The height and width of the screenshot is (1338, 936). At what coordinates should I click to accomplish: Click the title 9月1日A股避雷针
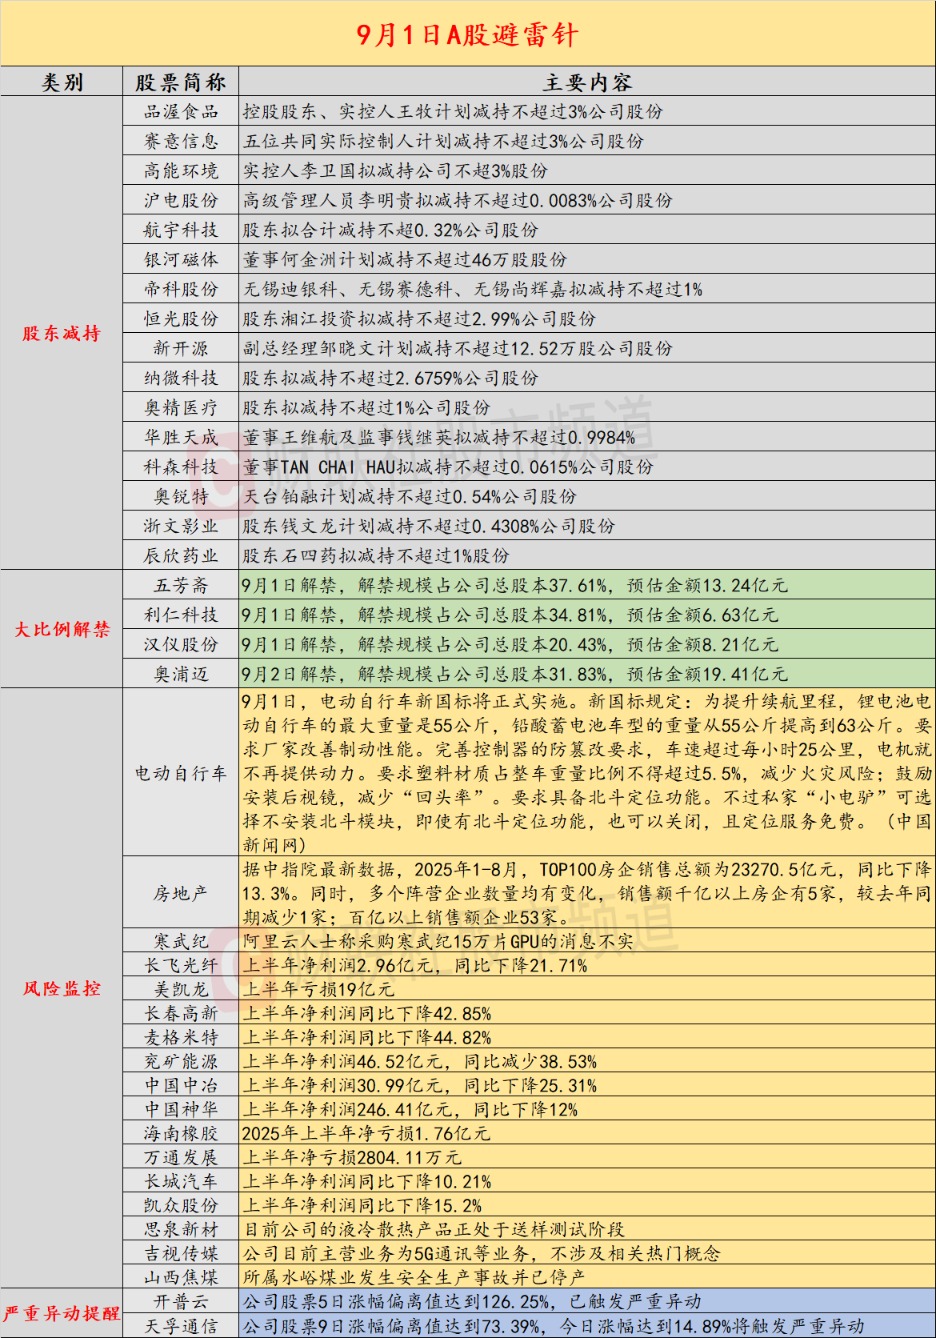(467, 35)
